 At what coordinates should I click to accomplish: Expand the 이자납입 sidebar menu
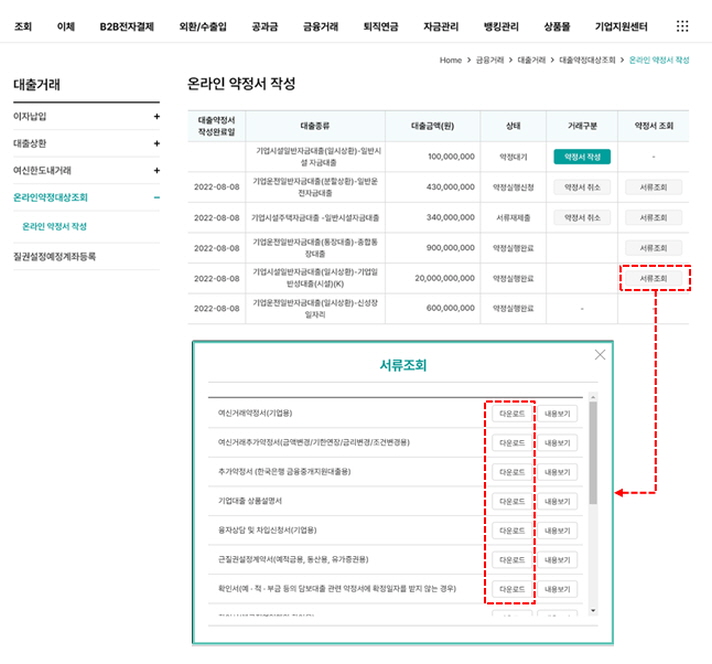[156, 117]
